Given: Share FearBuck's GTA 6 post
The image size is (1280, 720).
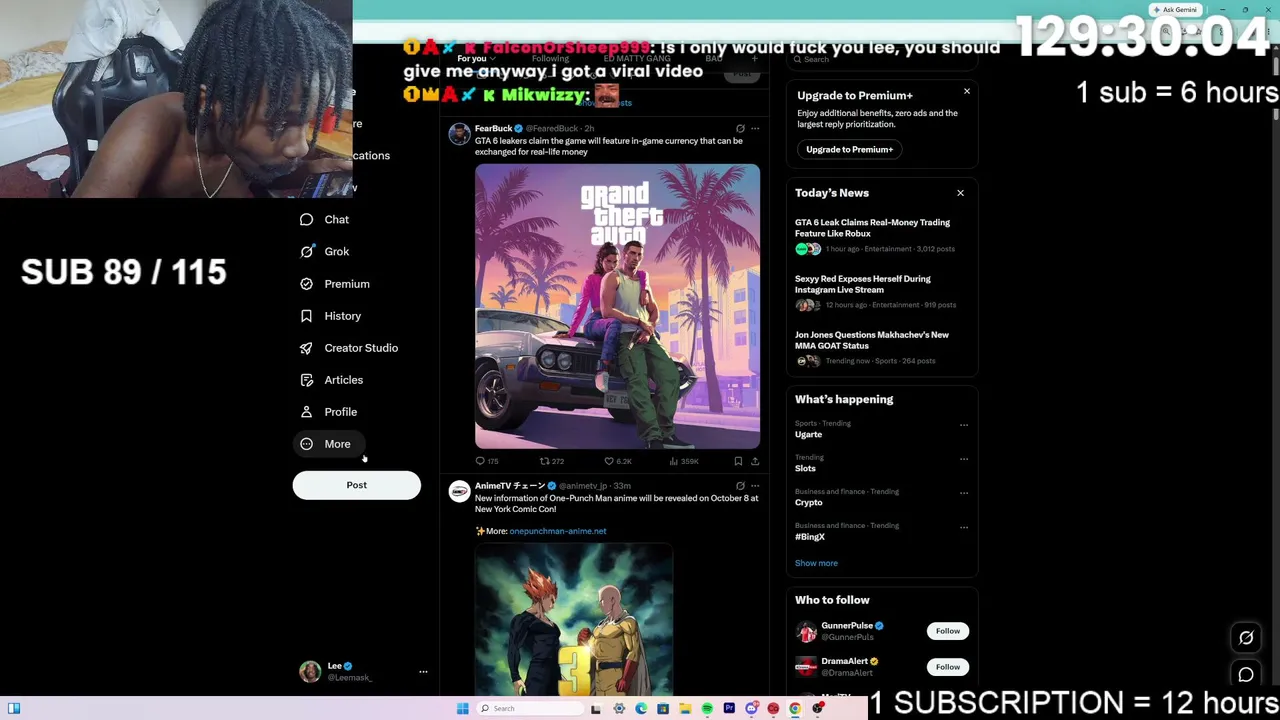Looking at the screenshot, I should coord(755,461).
